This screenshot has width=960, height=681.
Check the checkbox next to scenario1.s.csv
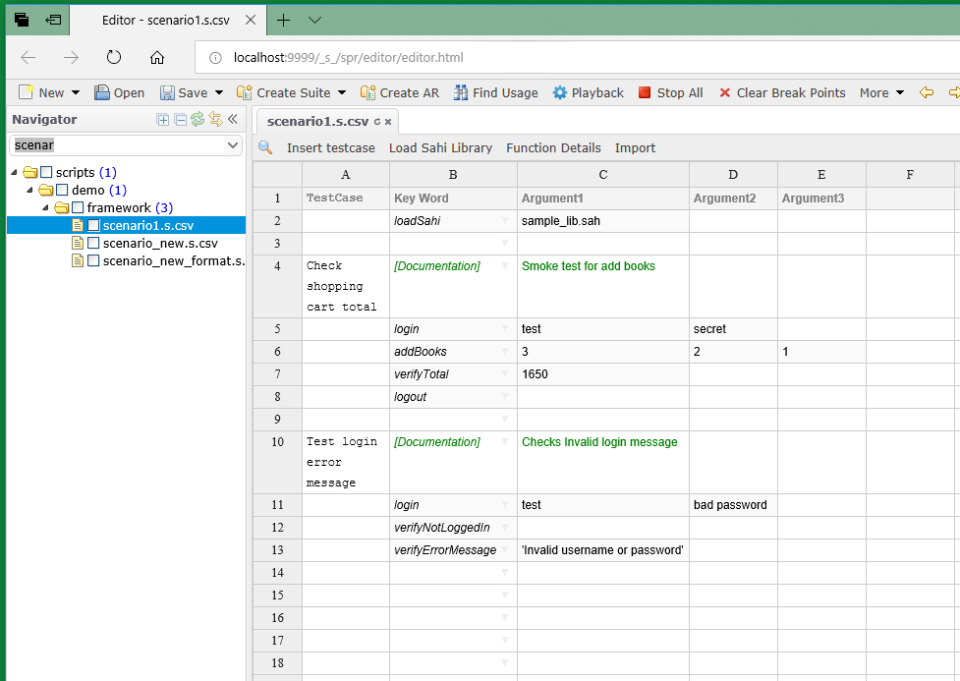tap(94, 224)
